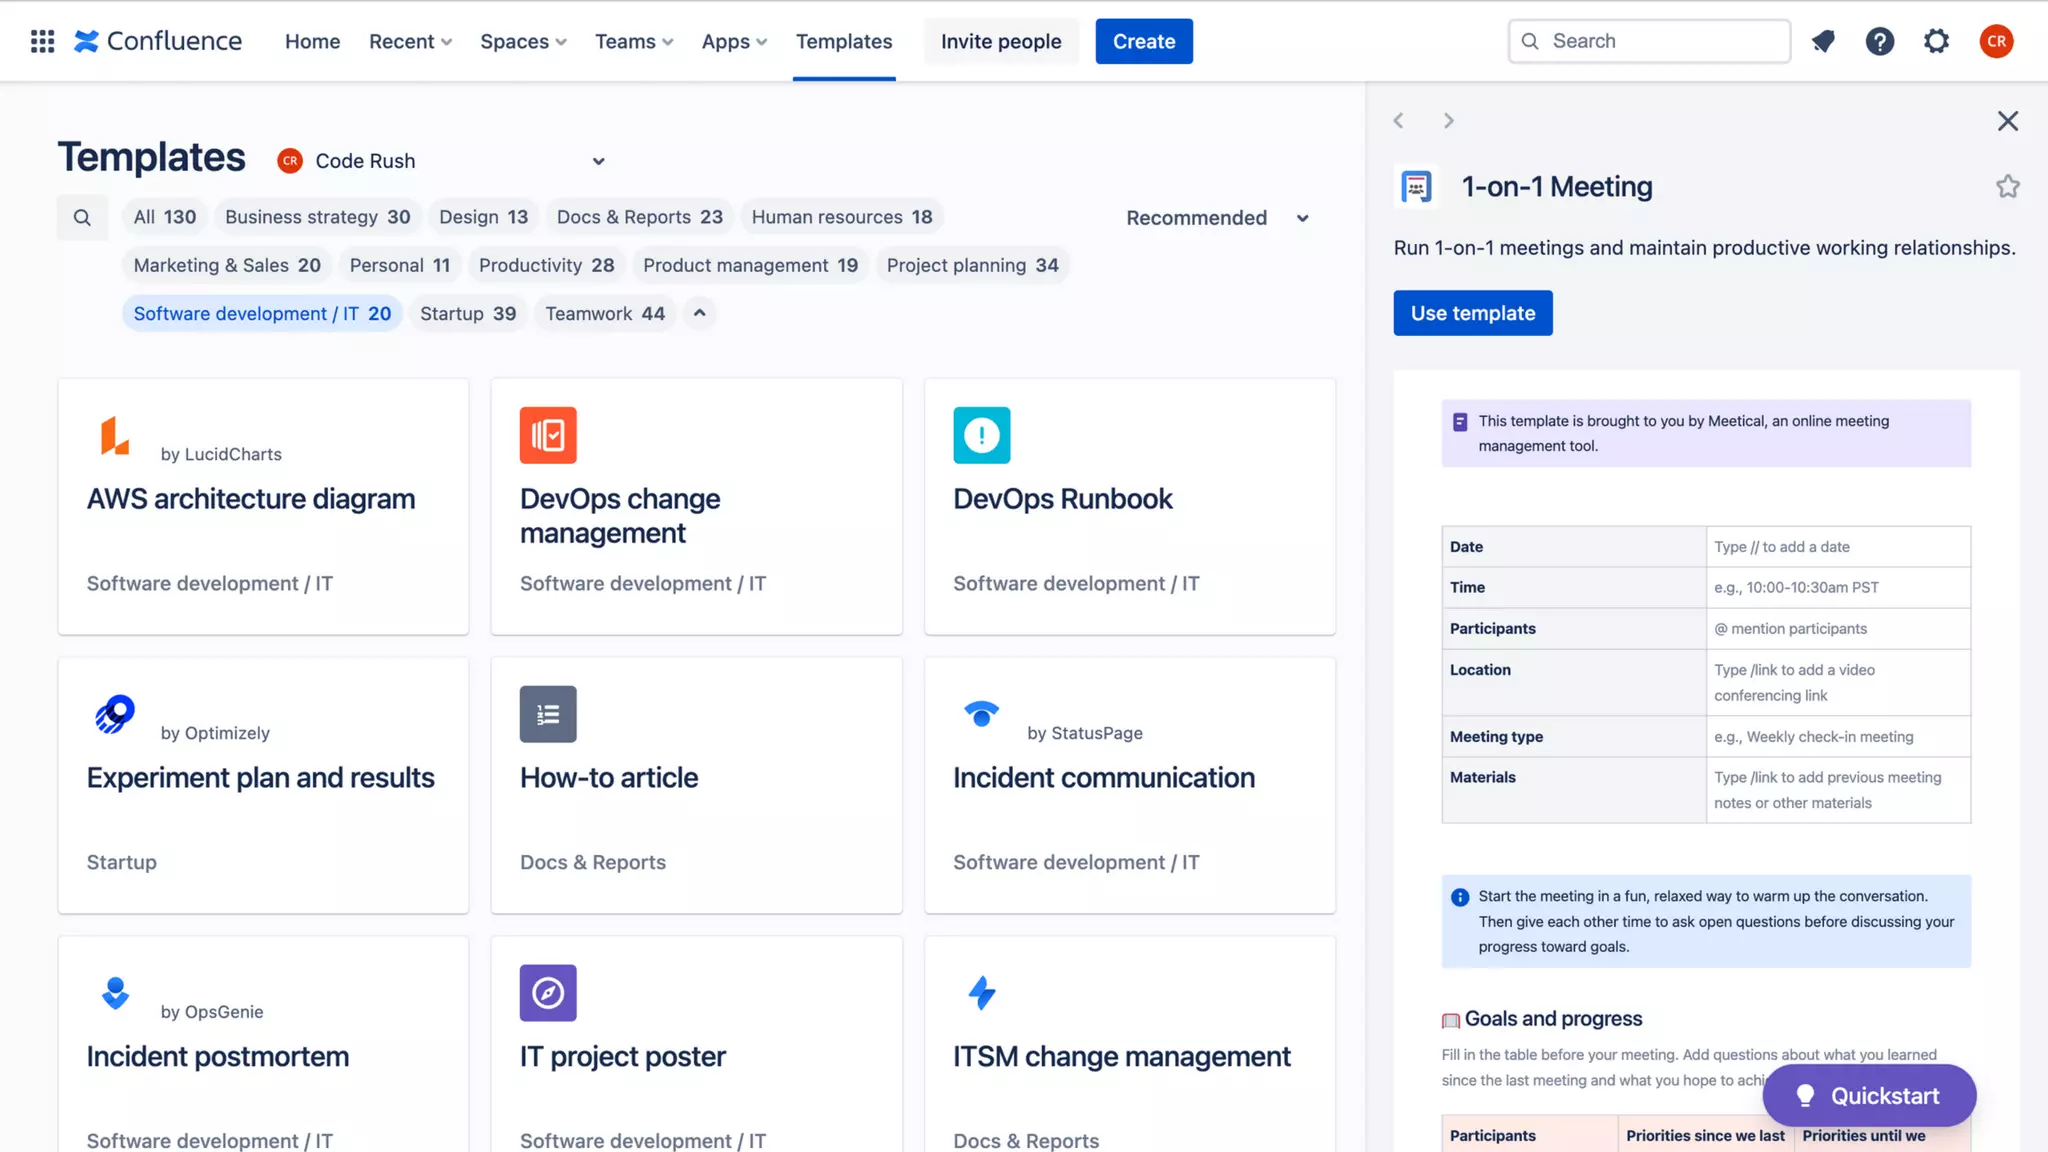Open the settings gear icon
2048x1152 pixels.
(1936, 41)
